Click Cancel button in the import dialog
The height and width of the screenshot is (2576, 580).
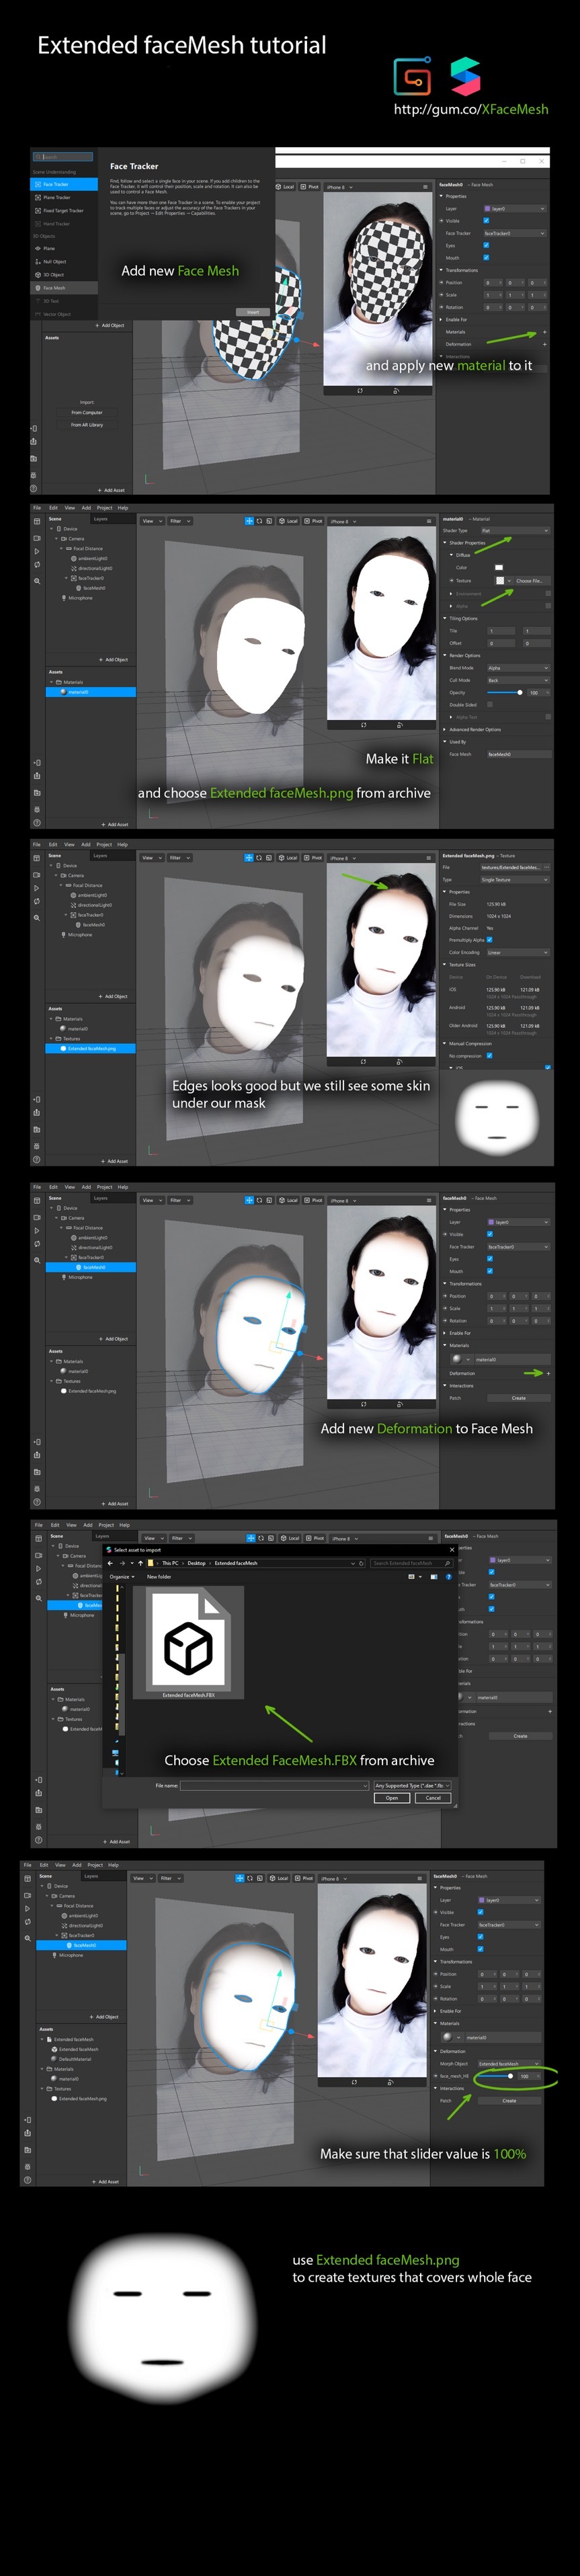433,1798
